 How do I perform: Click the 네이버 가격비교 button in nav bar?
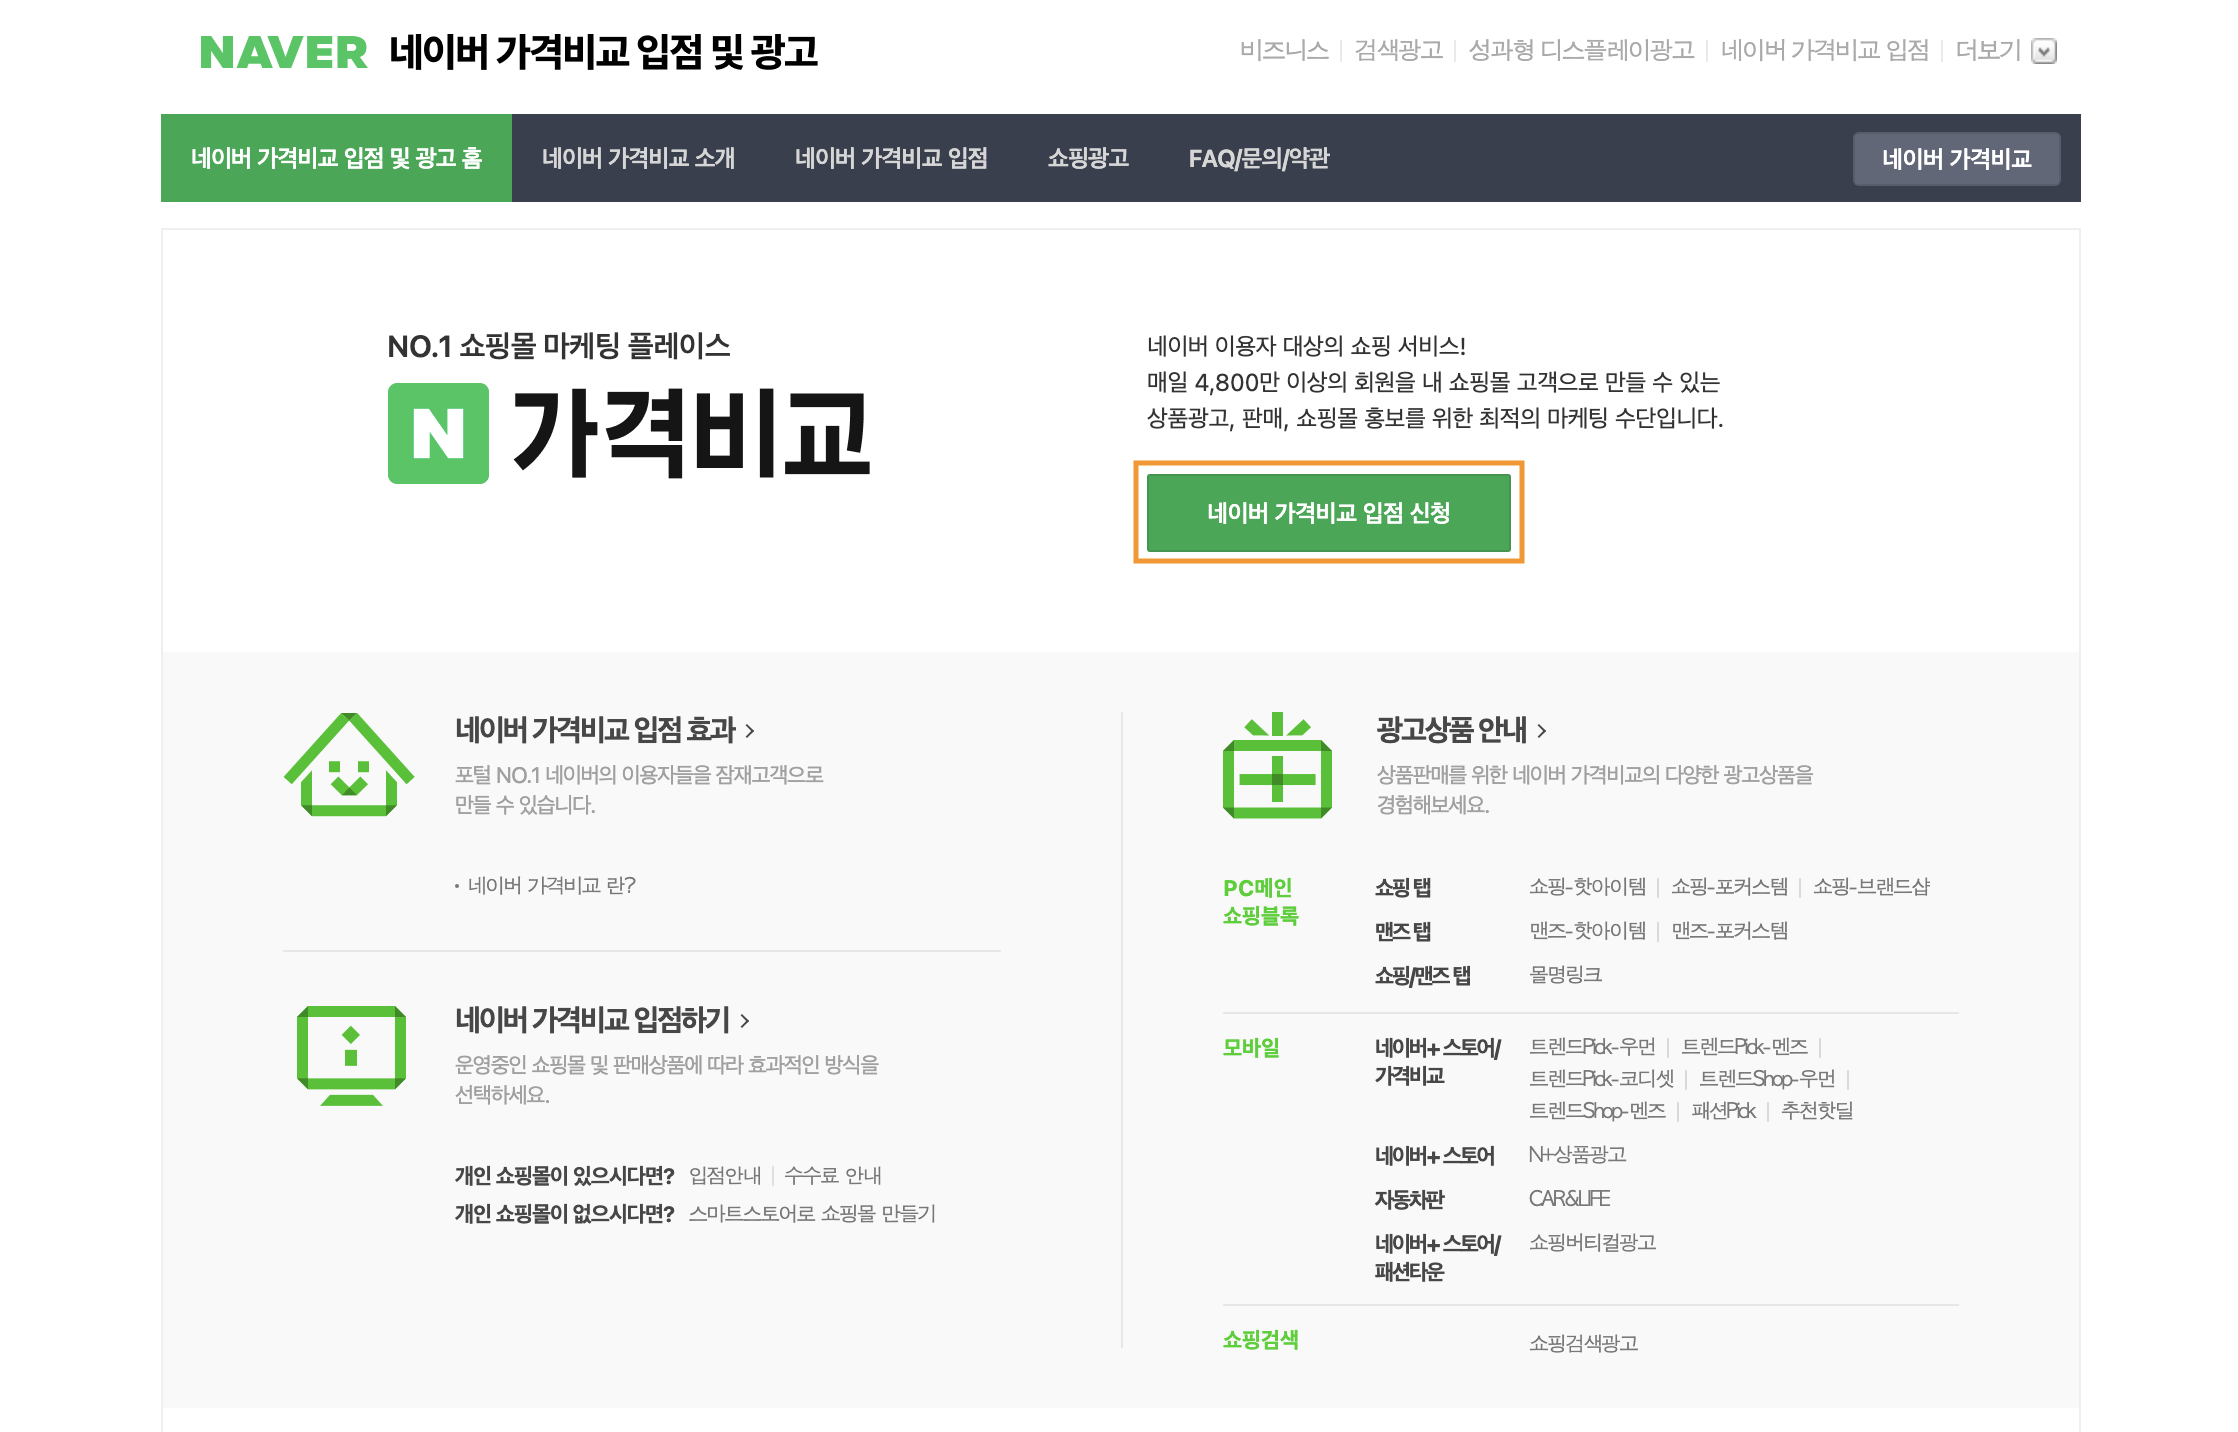pos(1956,159)
